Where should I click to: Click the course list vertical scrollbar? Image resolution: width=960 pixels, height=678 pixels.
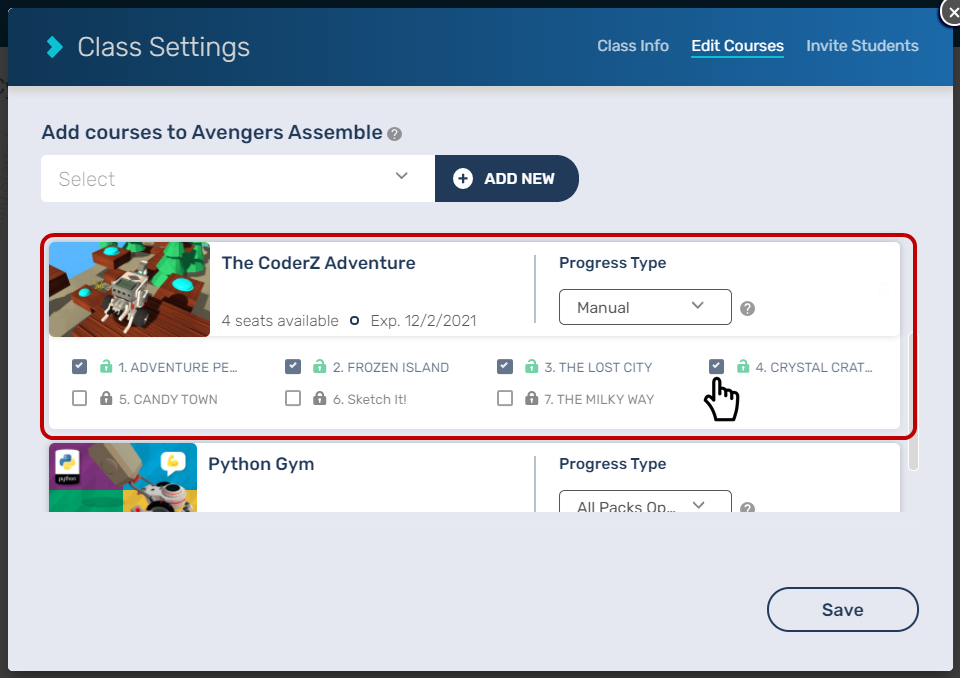coord(913,402)
